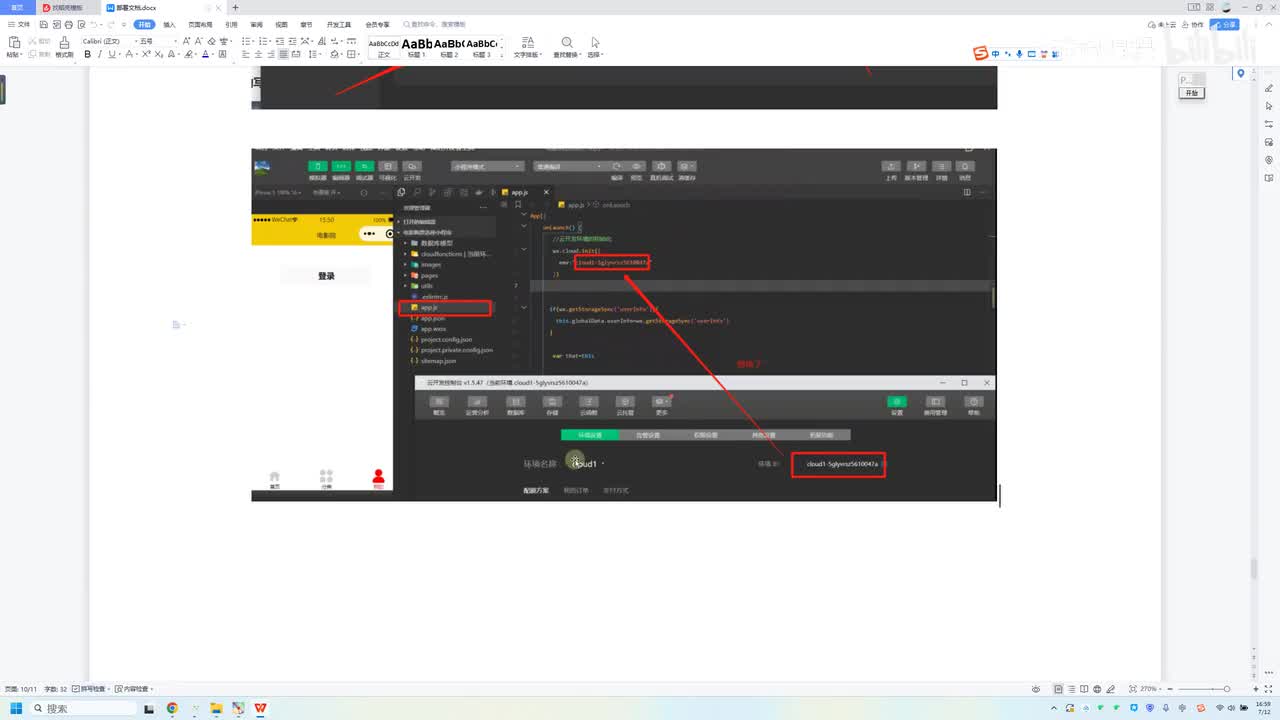
Task: Click the print icon in quick access toolbar
Action: (x=67, y=24)
